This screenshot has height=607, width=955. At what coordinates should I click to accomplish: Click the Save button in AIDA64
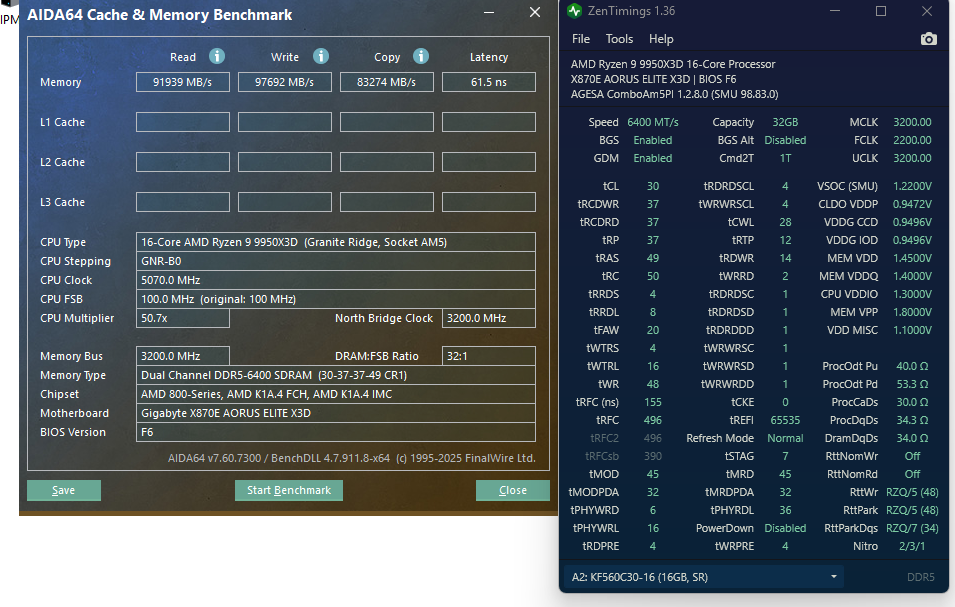[x=64, y=490]
